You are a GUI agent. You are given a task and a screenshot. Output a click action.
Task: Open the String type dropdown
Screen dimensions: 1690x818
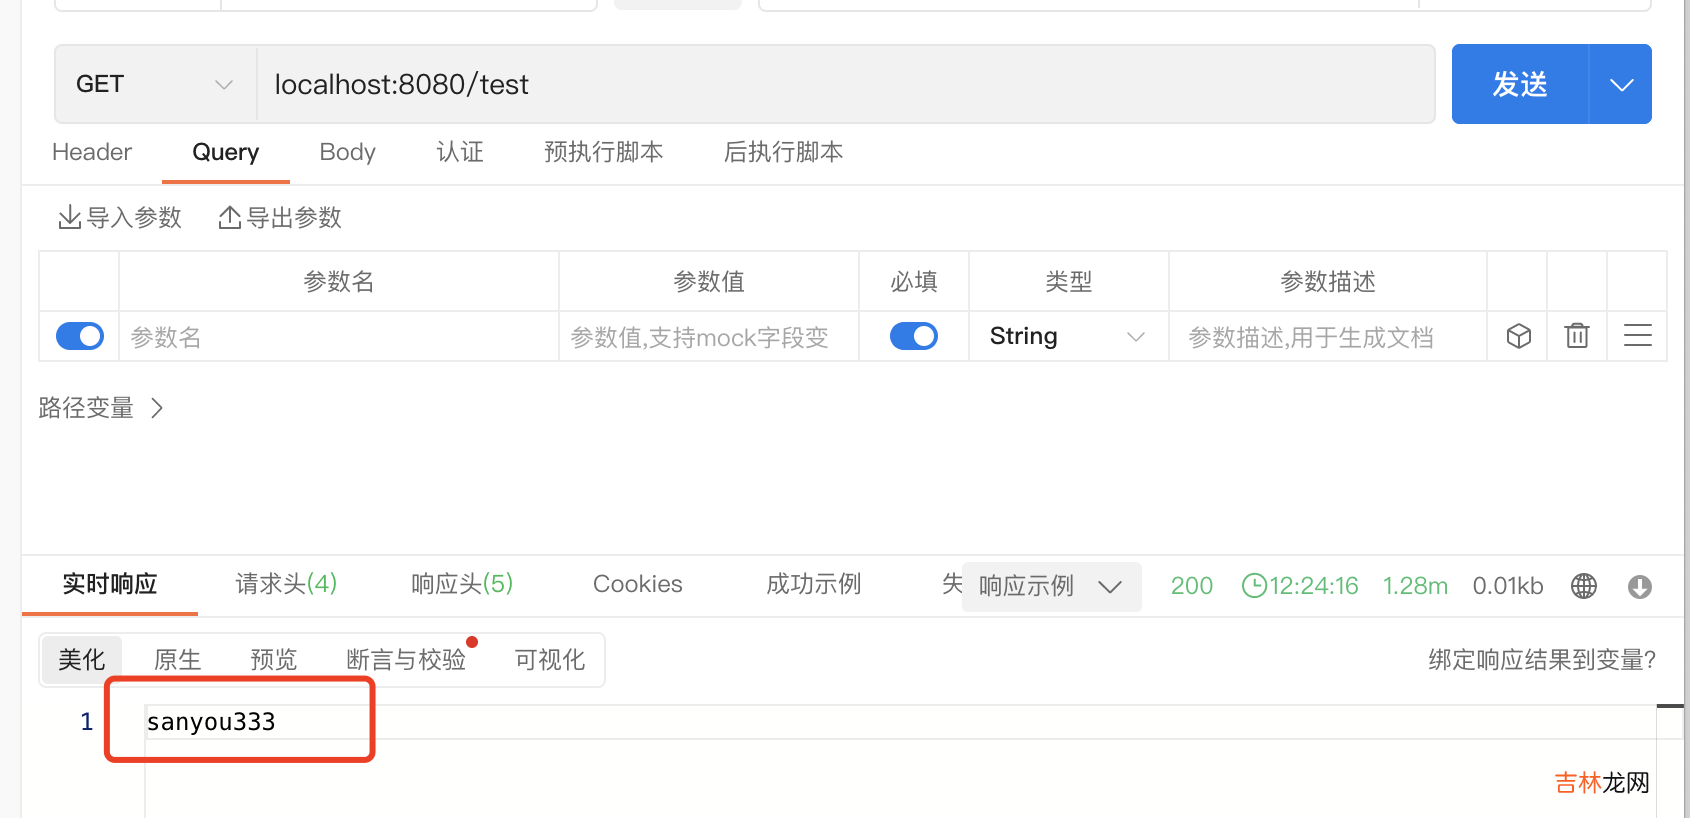coord(1067,336)
